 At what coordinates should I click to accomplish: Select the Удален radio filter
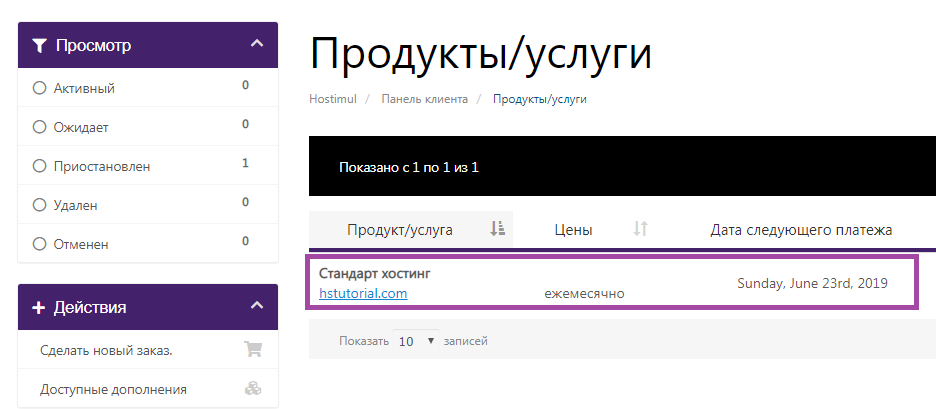point(40,205)
